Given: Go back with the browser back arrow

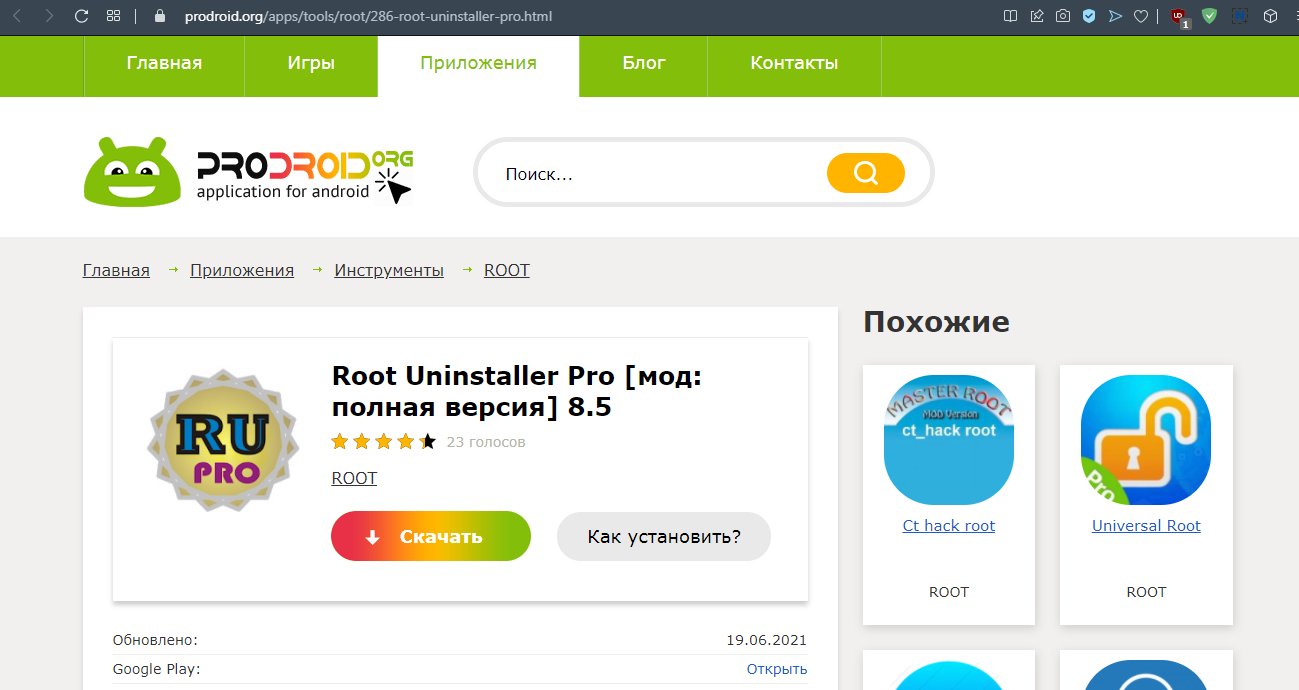Looking at the screenshot, I should [17, 16].
